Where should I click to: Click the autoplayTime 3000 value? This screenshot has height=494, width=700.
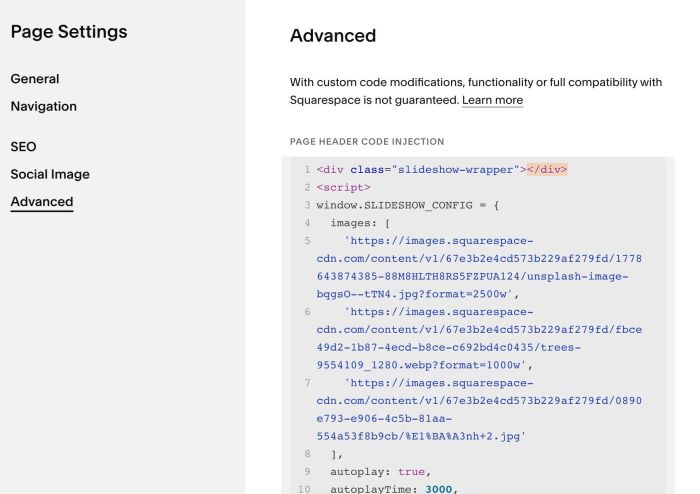tap(438, 489)
